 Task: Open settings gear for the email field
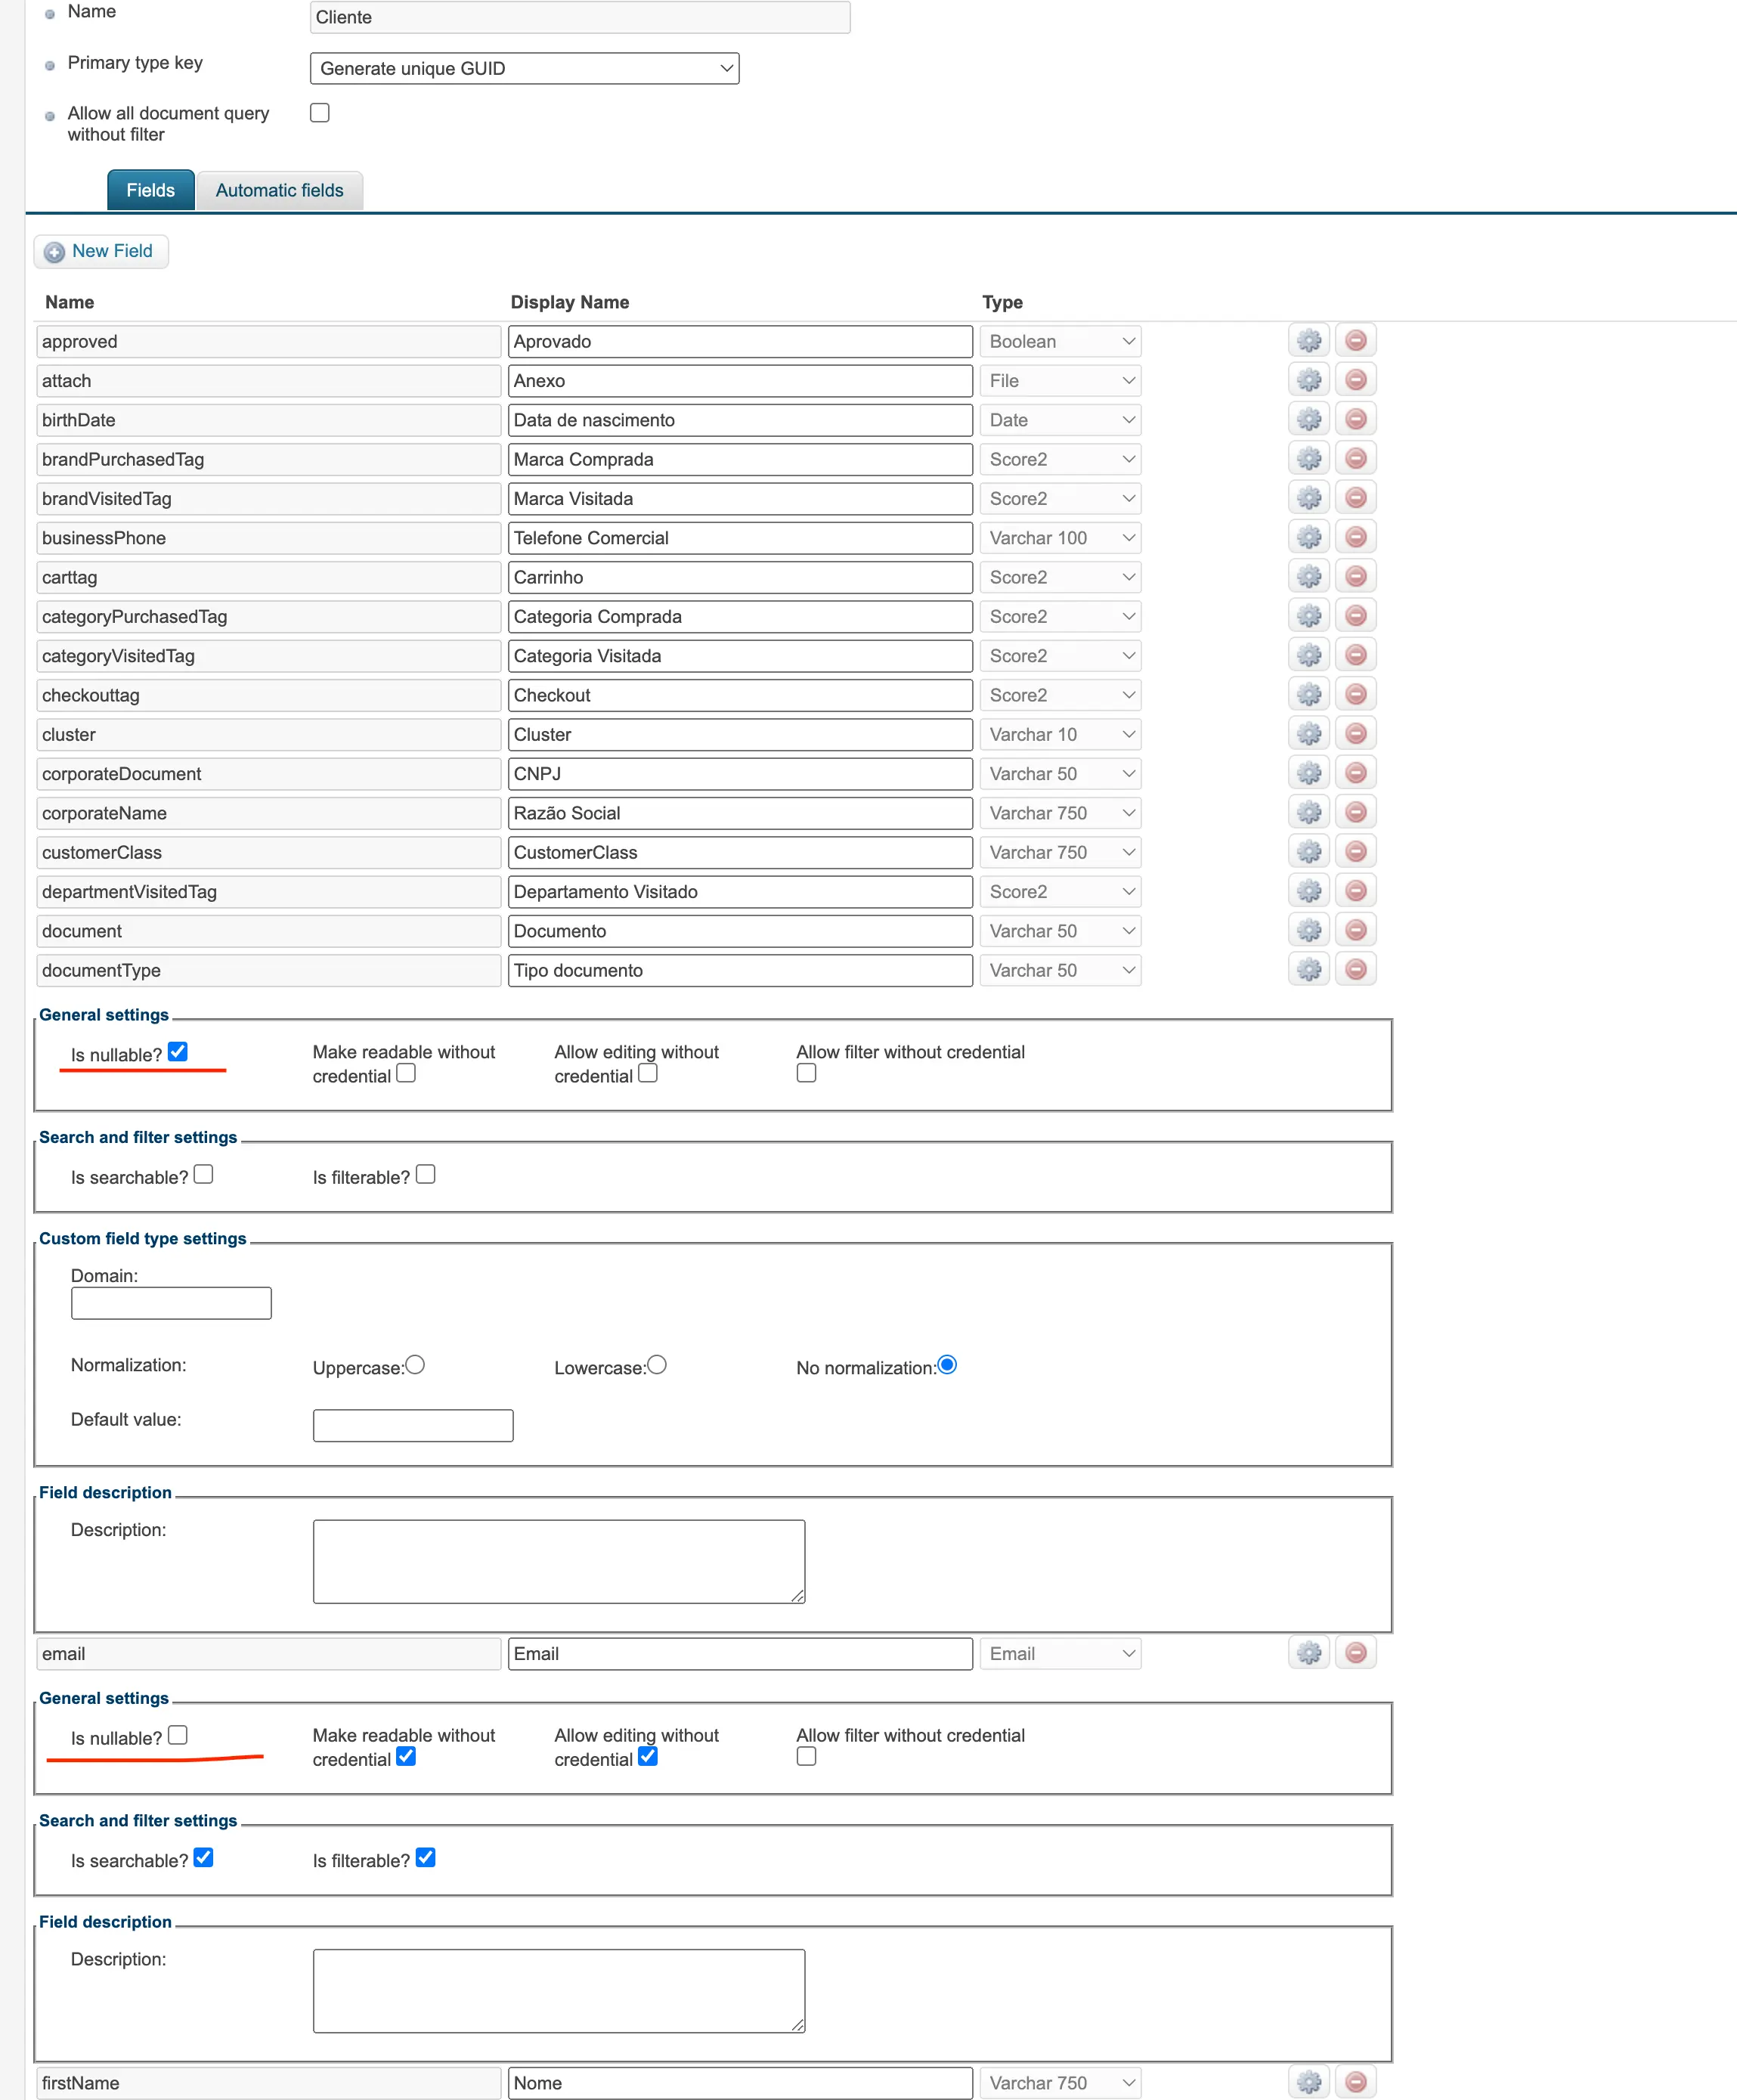click(1308, 1653)
